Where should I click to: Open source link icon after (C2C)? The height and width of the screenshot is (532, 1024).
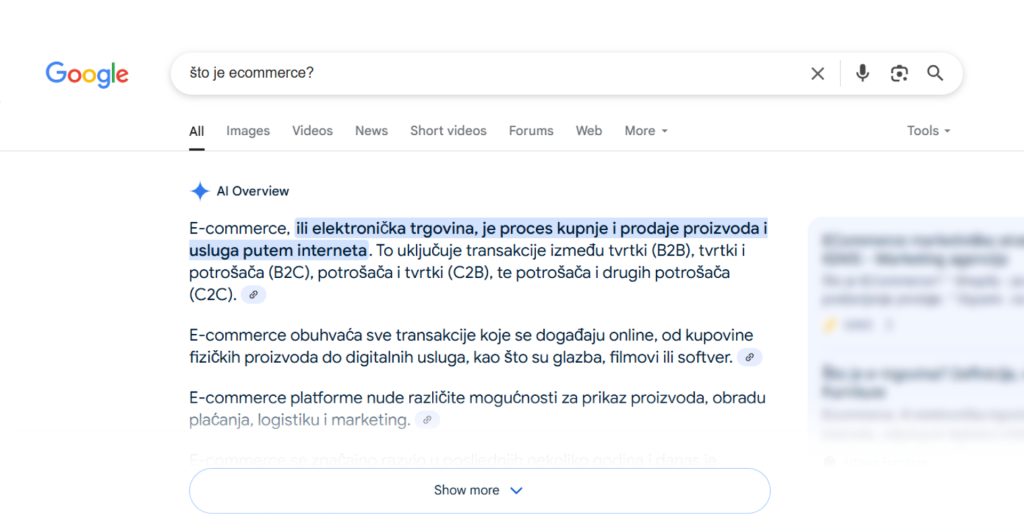click(253, 294)
